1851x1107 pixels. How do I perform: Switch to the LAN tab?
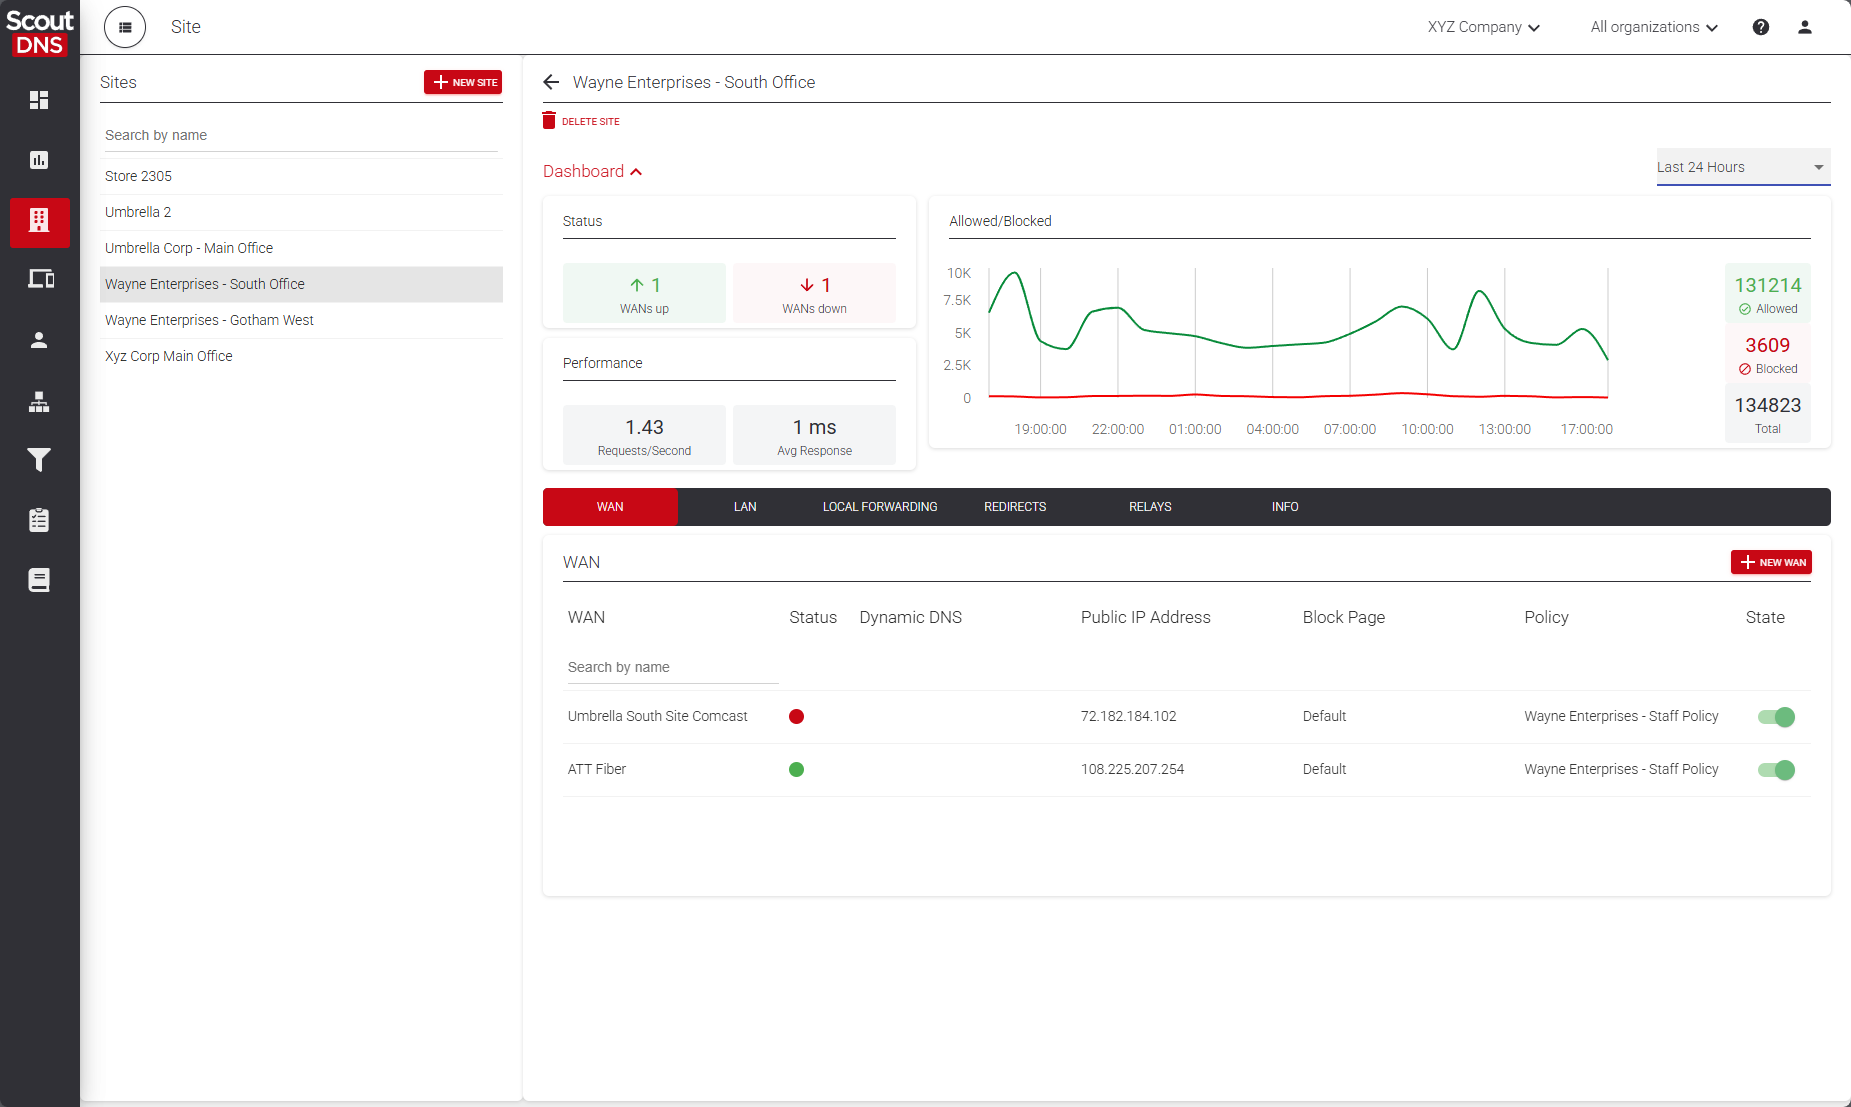point(745,507)
